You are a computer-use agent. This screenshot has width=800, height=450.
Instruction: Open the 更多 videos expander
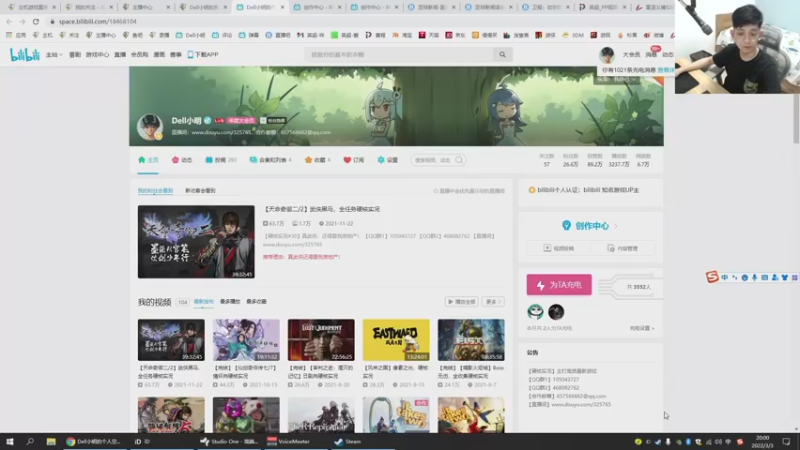click(x=493, y=302)
